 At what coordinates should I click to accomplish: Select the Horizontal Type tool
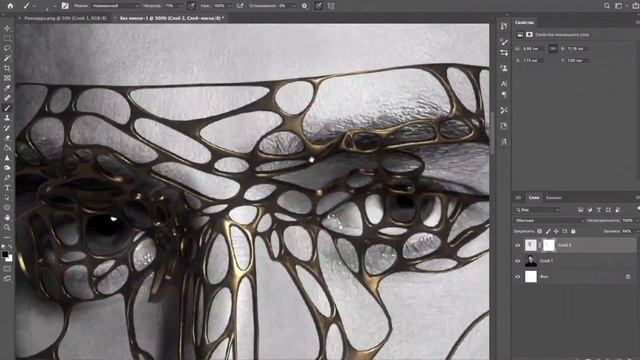(x=7, y=188)
